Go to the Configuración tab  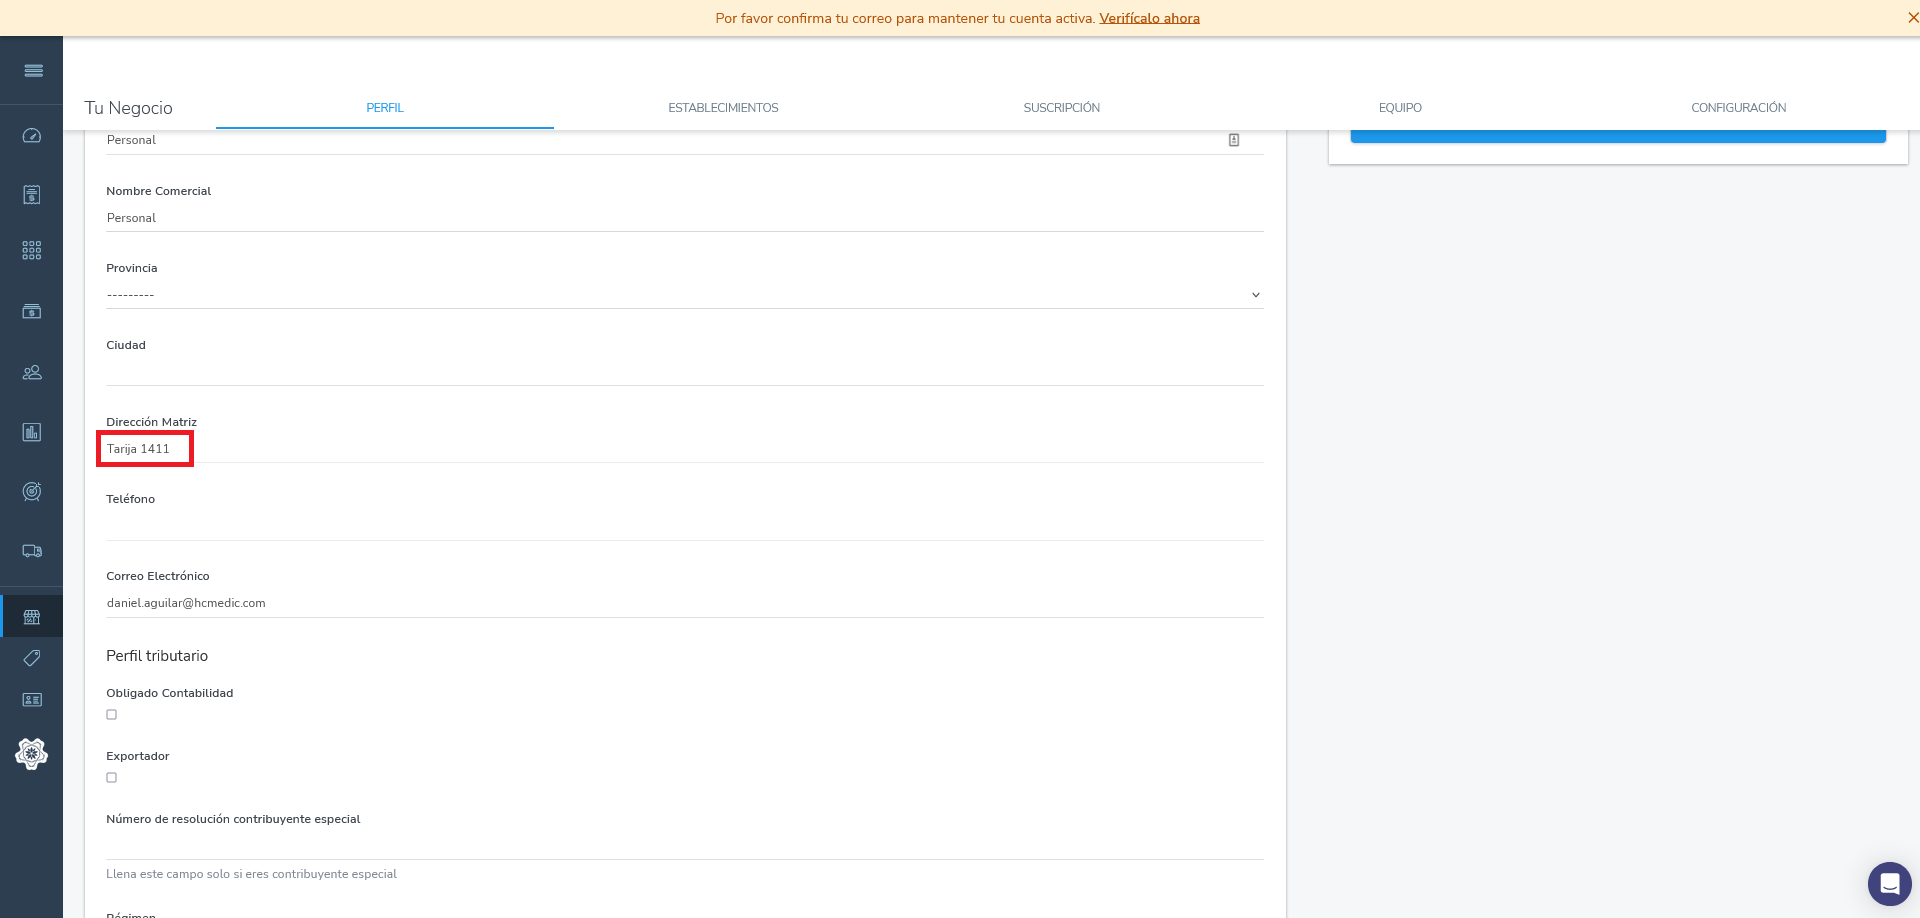(x=1738, y=108)
